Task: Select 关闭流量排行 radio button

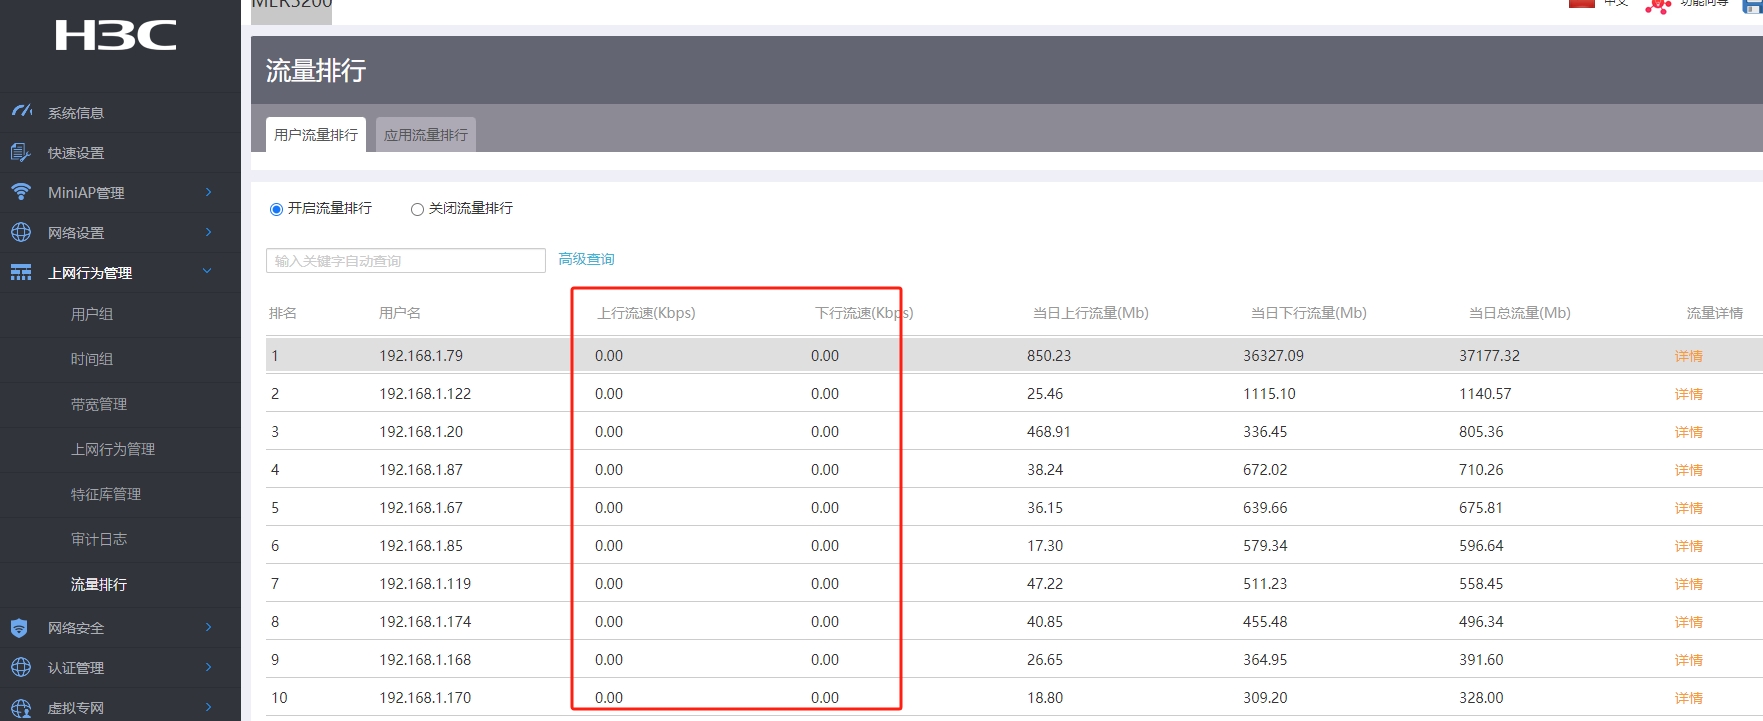Action: pos(417,209)
